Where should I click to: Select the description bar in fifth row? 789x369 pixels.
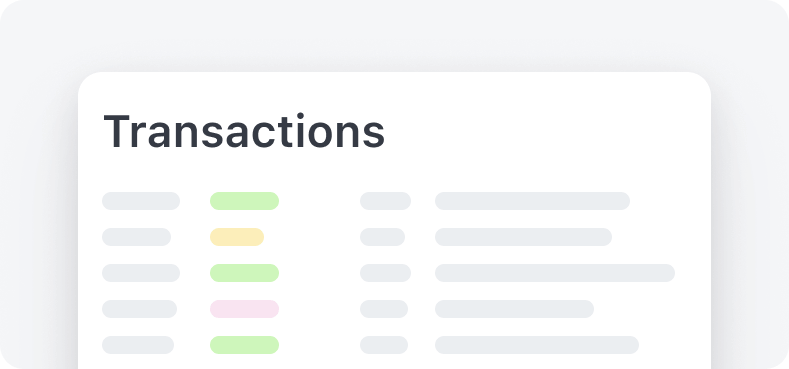pos(537,345)
